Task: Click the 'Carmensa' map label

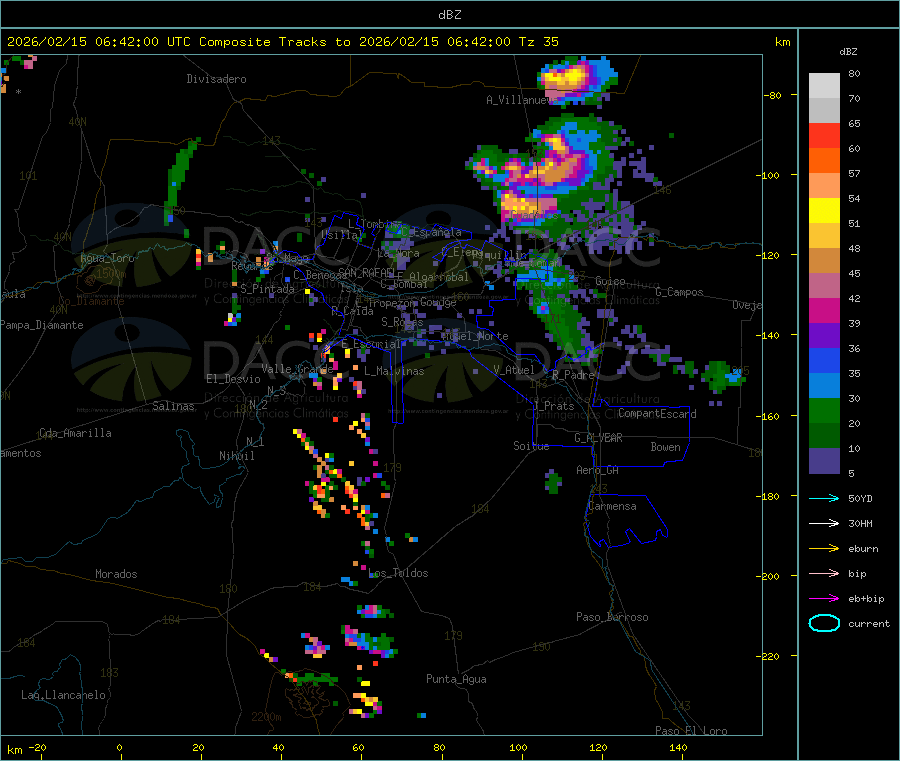Action: (x=612, y=506)
